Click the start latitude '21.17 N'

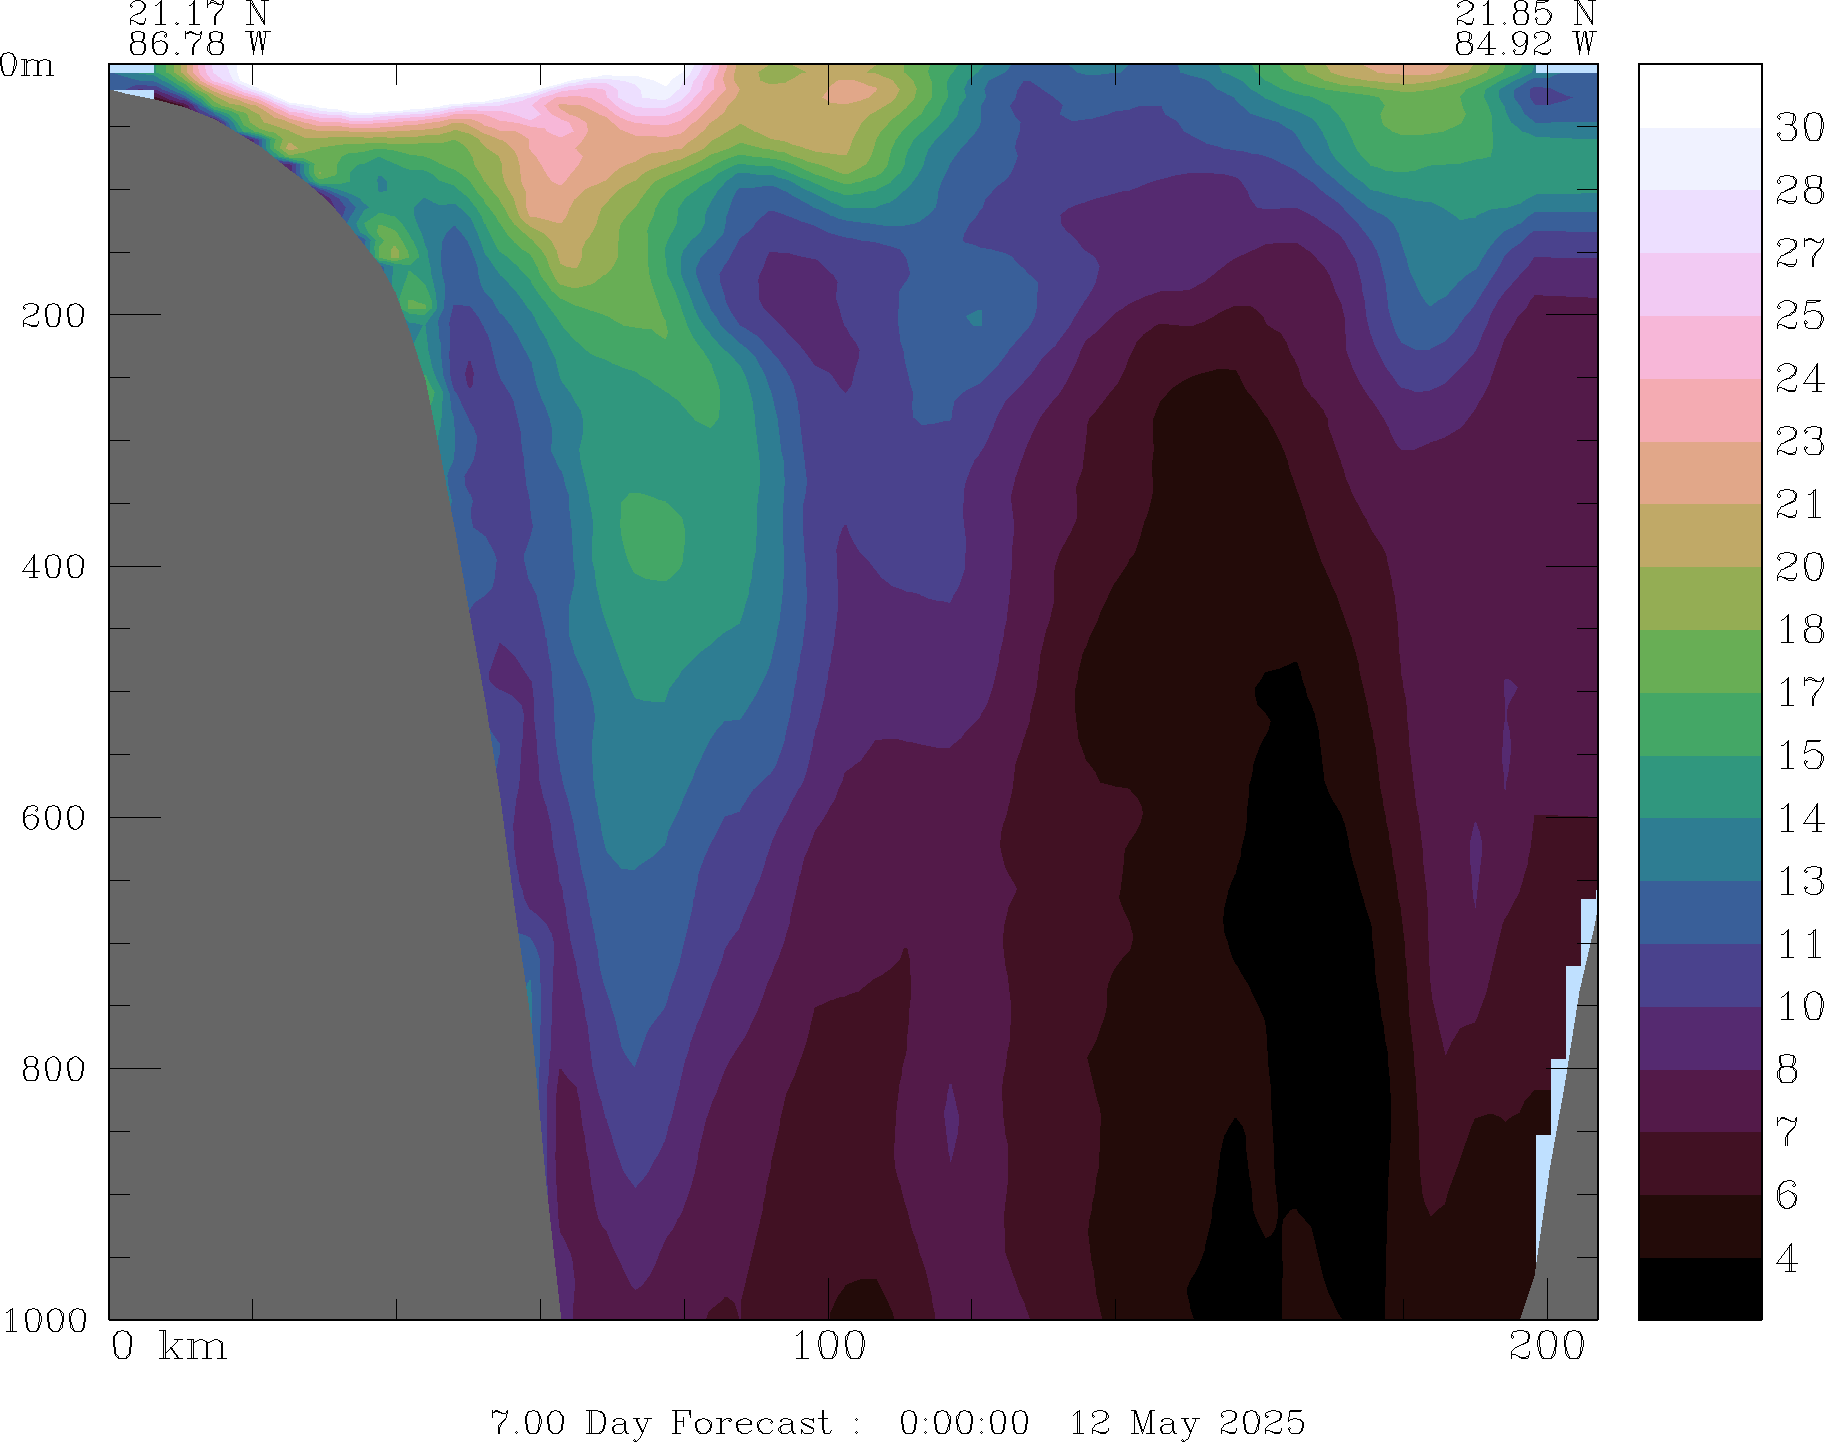(x=199, y=13)
